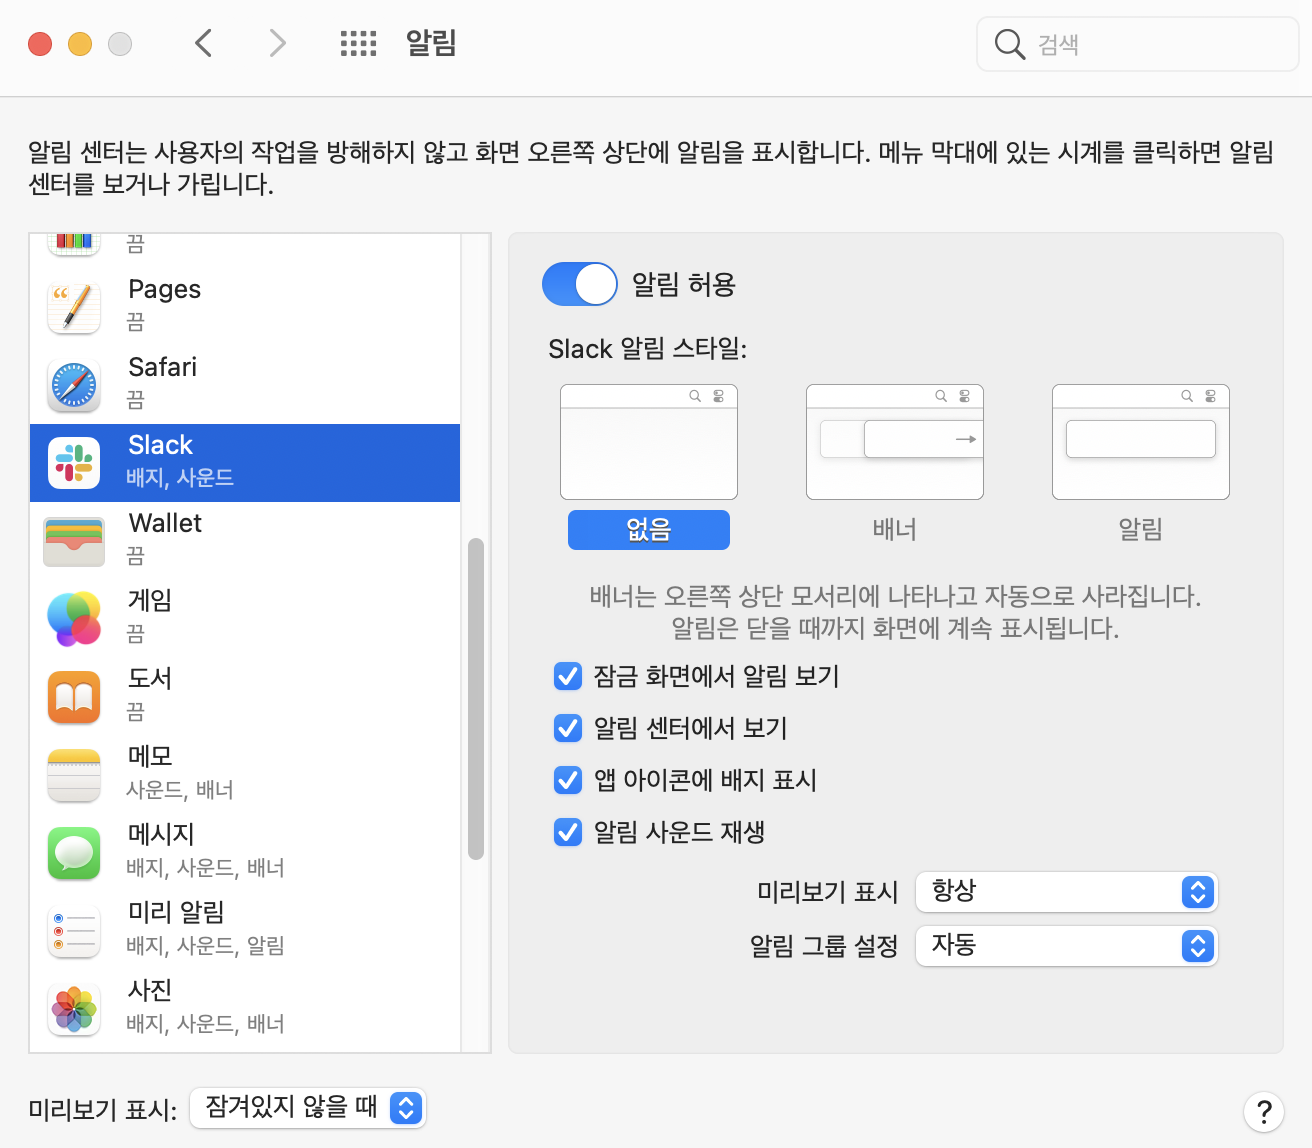Select the 도서 Books icon
This screenshot has width=1312, height=1148.
tap(74, 697)
